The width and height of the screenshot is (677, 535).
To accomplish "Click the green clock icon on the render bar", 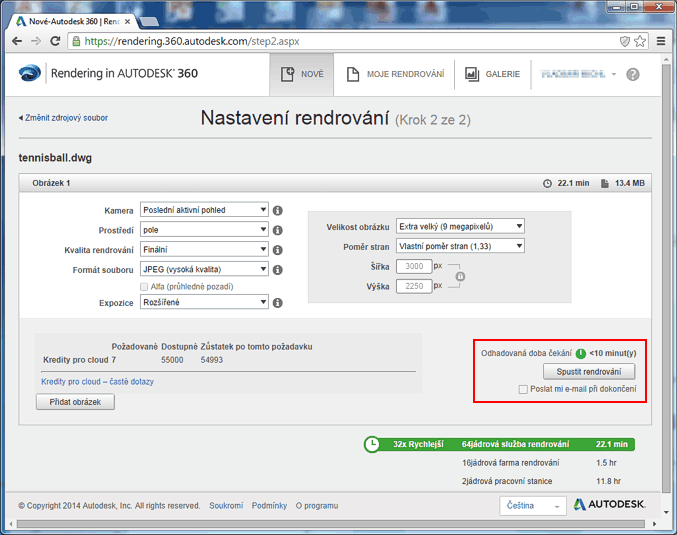I will tap(372, 444).
